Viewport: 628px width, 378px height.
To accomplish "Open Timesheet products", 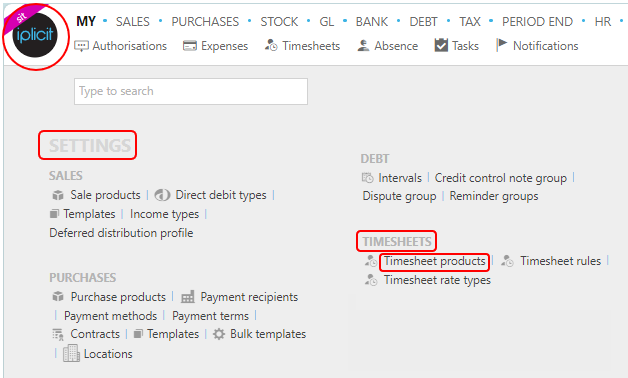I will 435,261.
